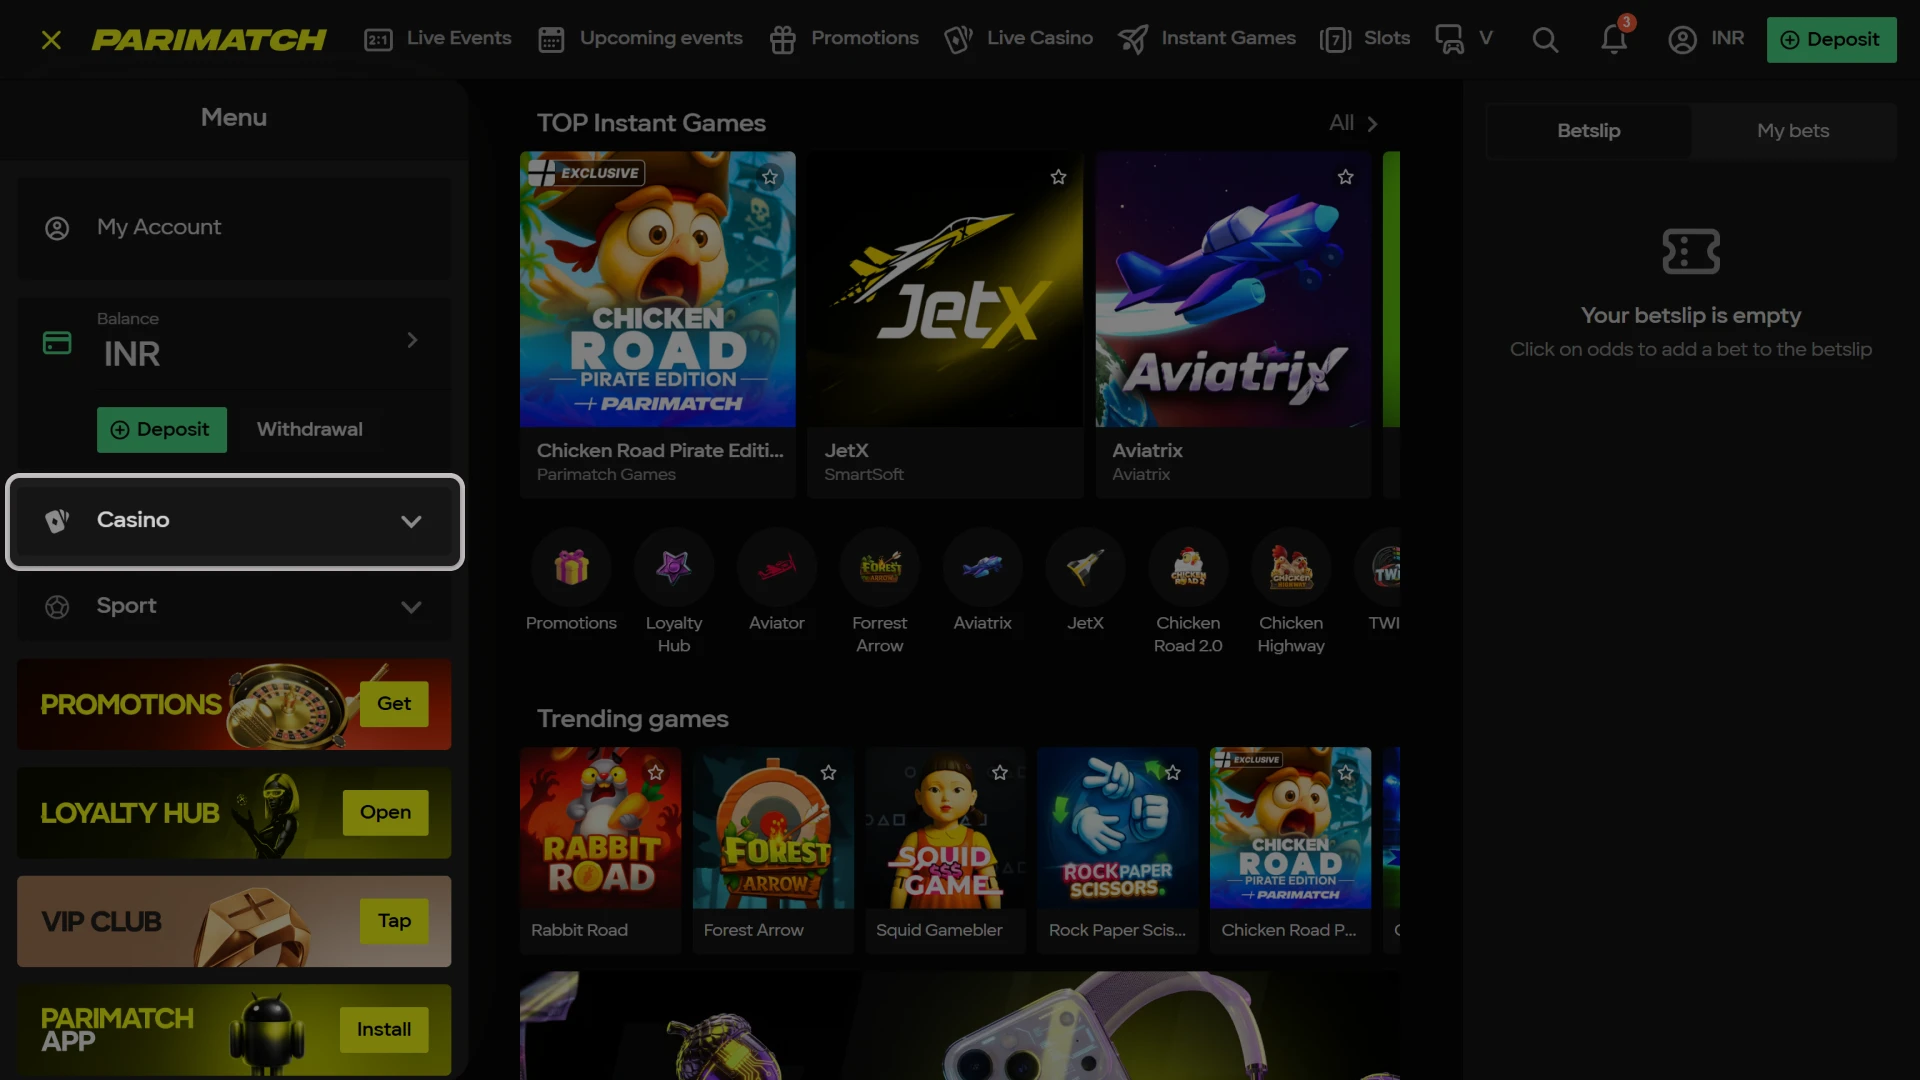Click the INR account icon in header
This screenshot has height=1080, width=1920.
pos(1706,40)
